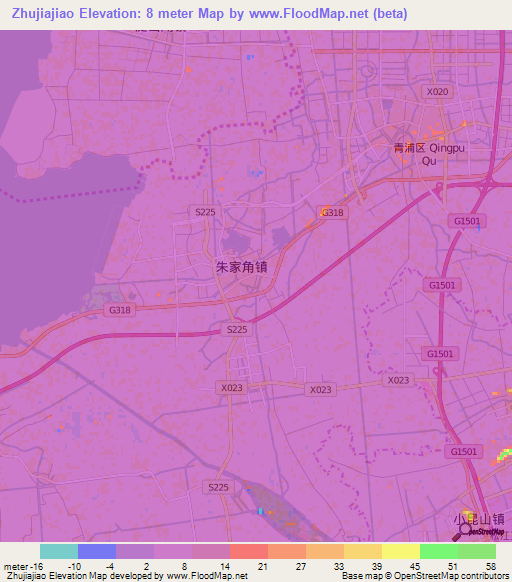Click the legend value 33
512x582 pixels.
click(x=339, y=567)
